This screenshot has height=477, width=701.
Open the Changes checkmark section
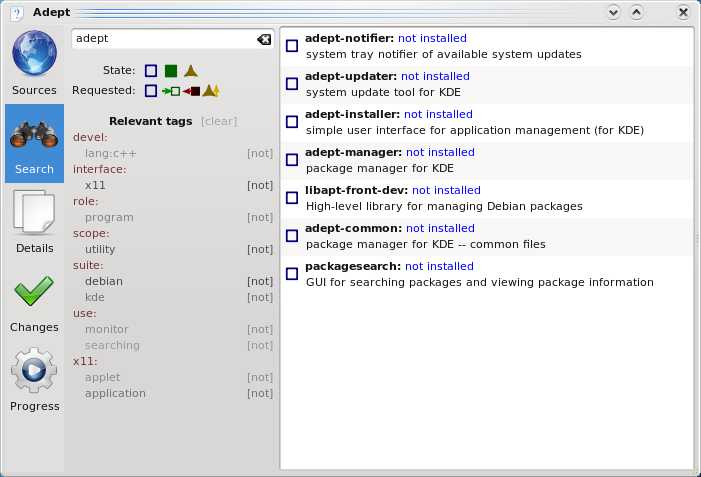click(34, 302)
